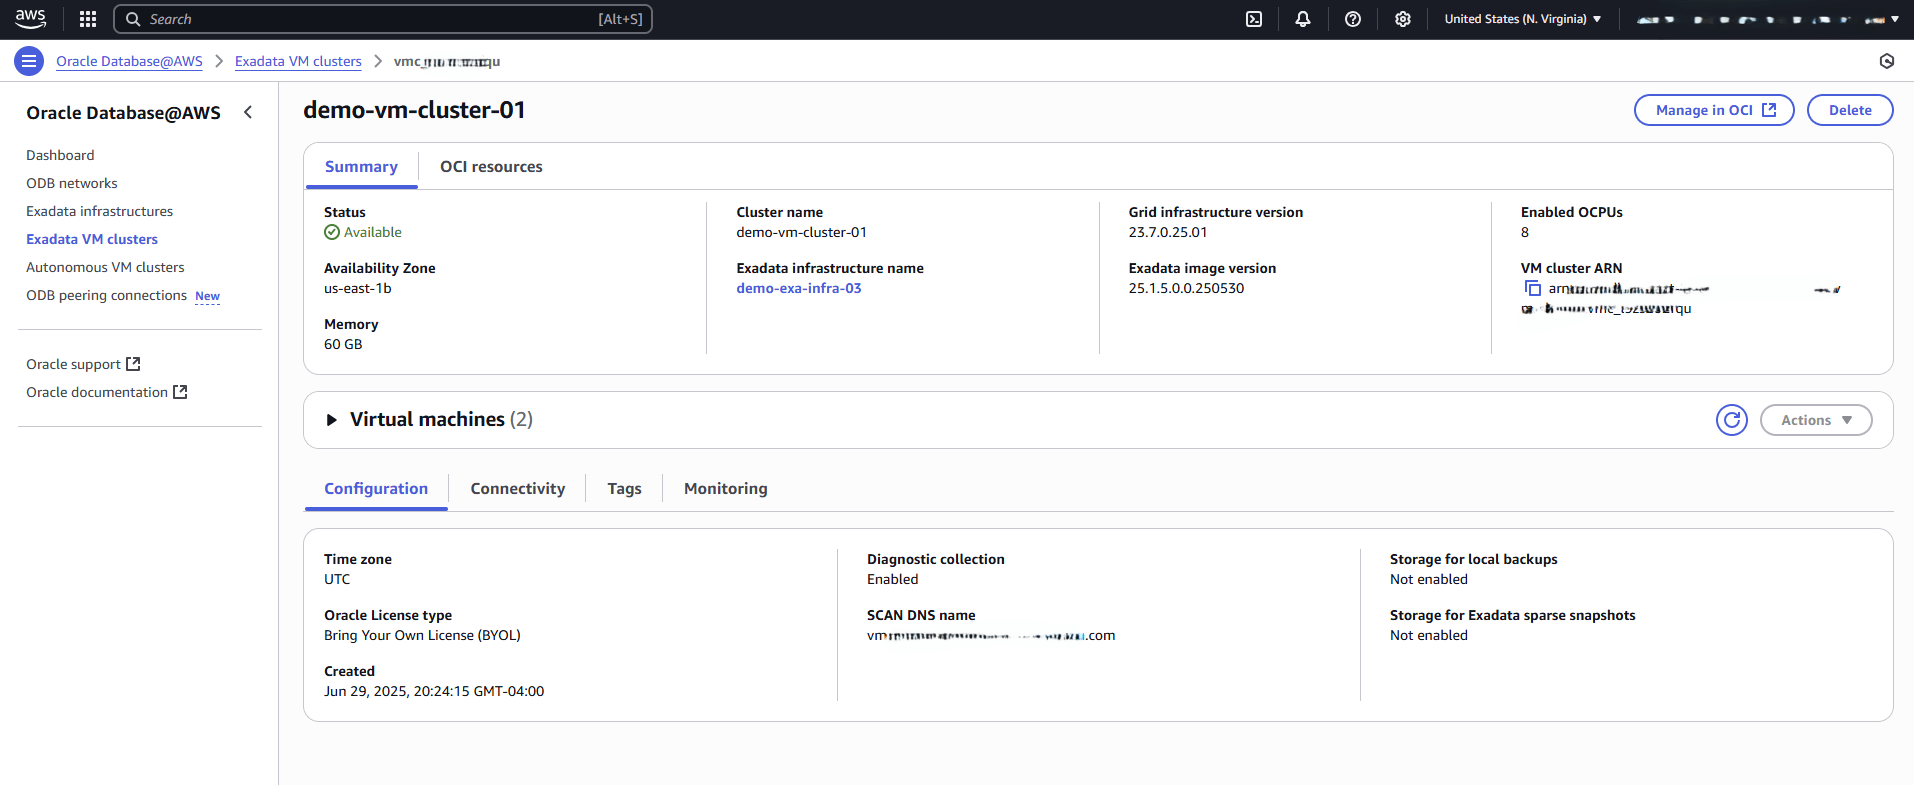Open the Tags tab
Viewport: 1914px width, 785px height.
[x=624, y=489]
